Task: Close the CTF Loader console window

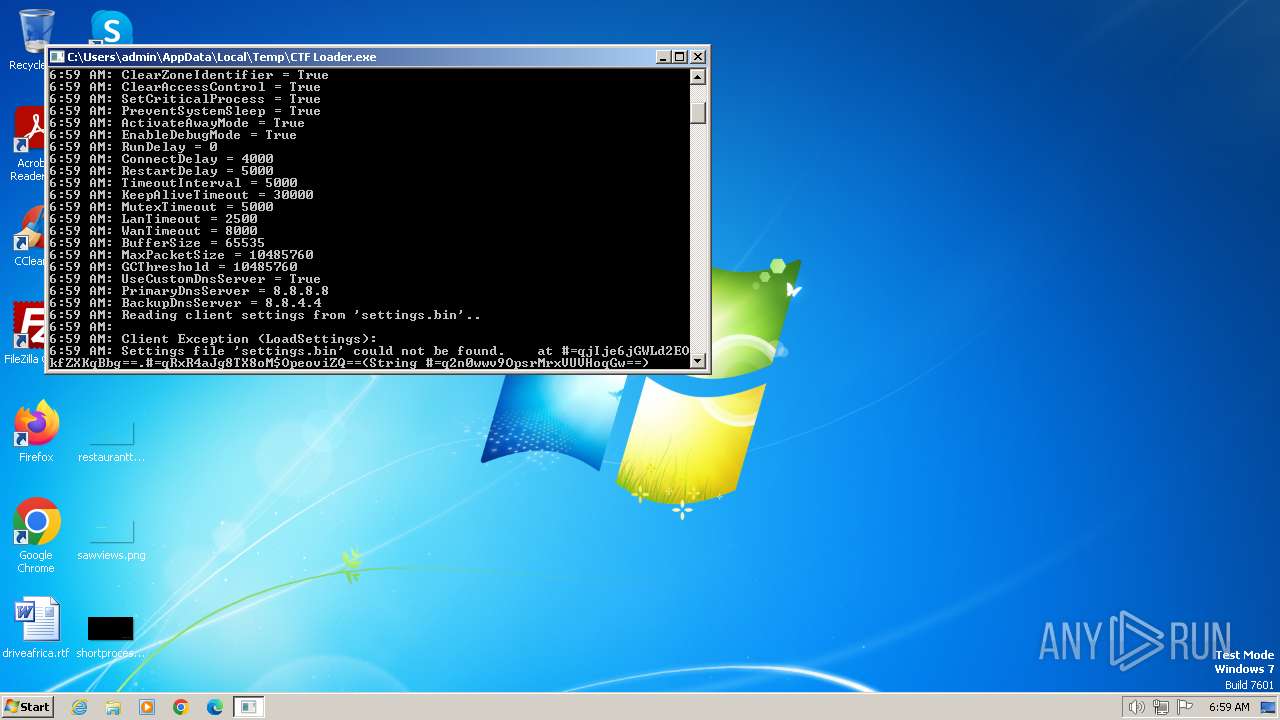Action: (698, 57)
